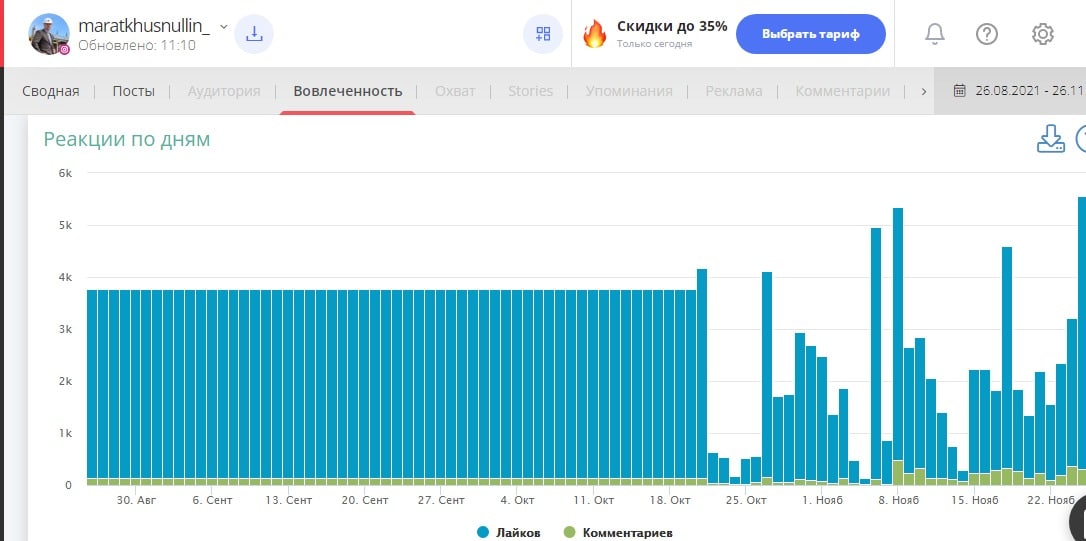Click the 13. Сент axis label

pos(289,500)
